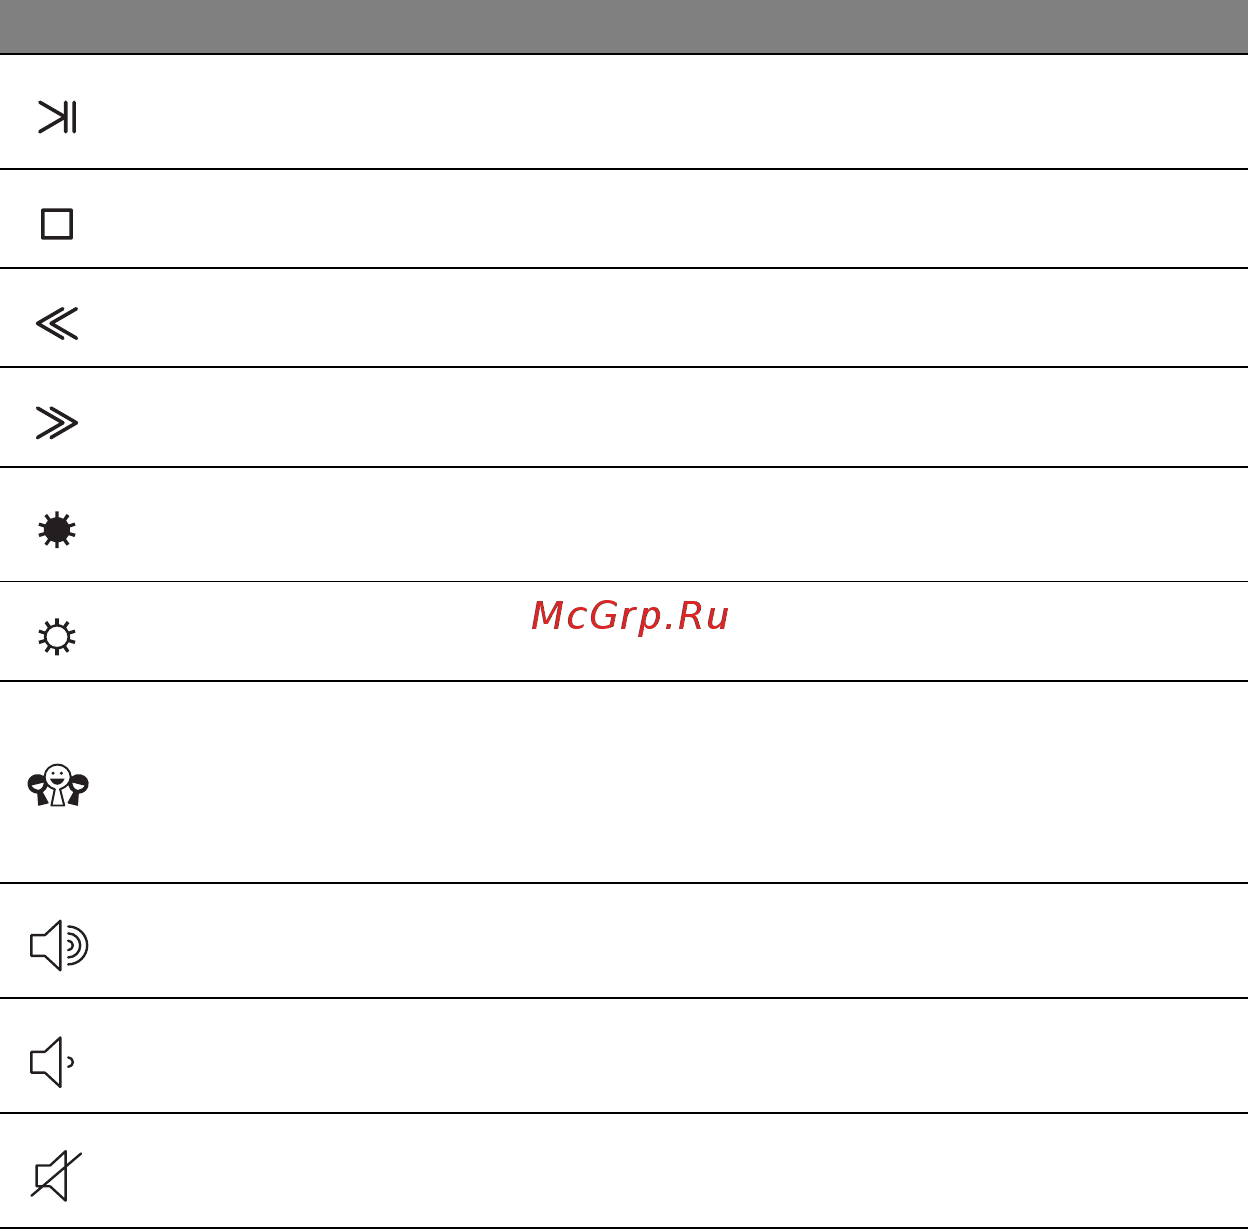The image size is (1248, 1229).
Task: Open the social networking smiley-faces icon
Action: 58,786
